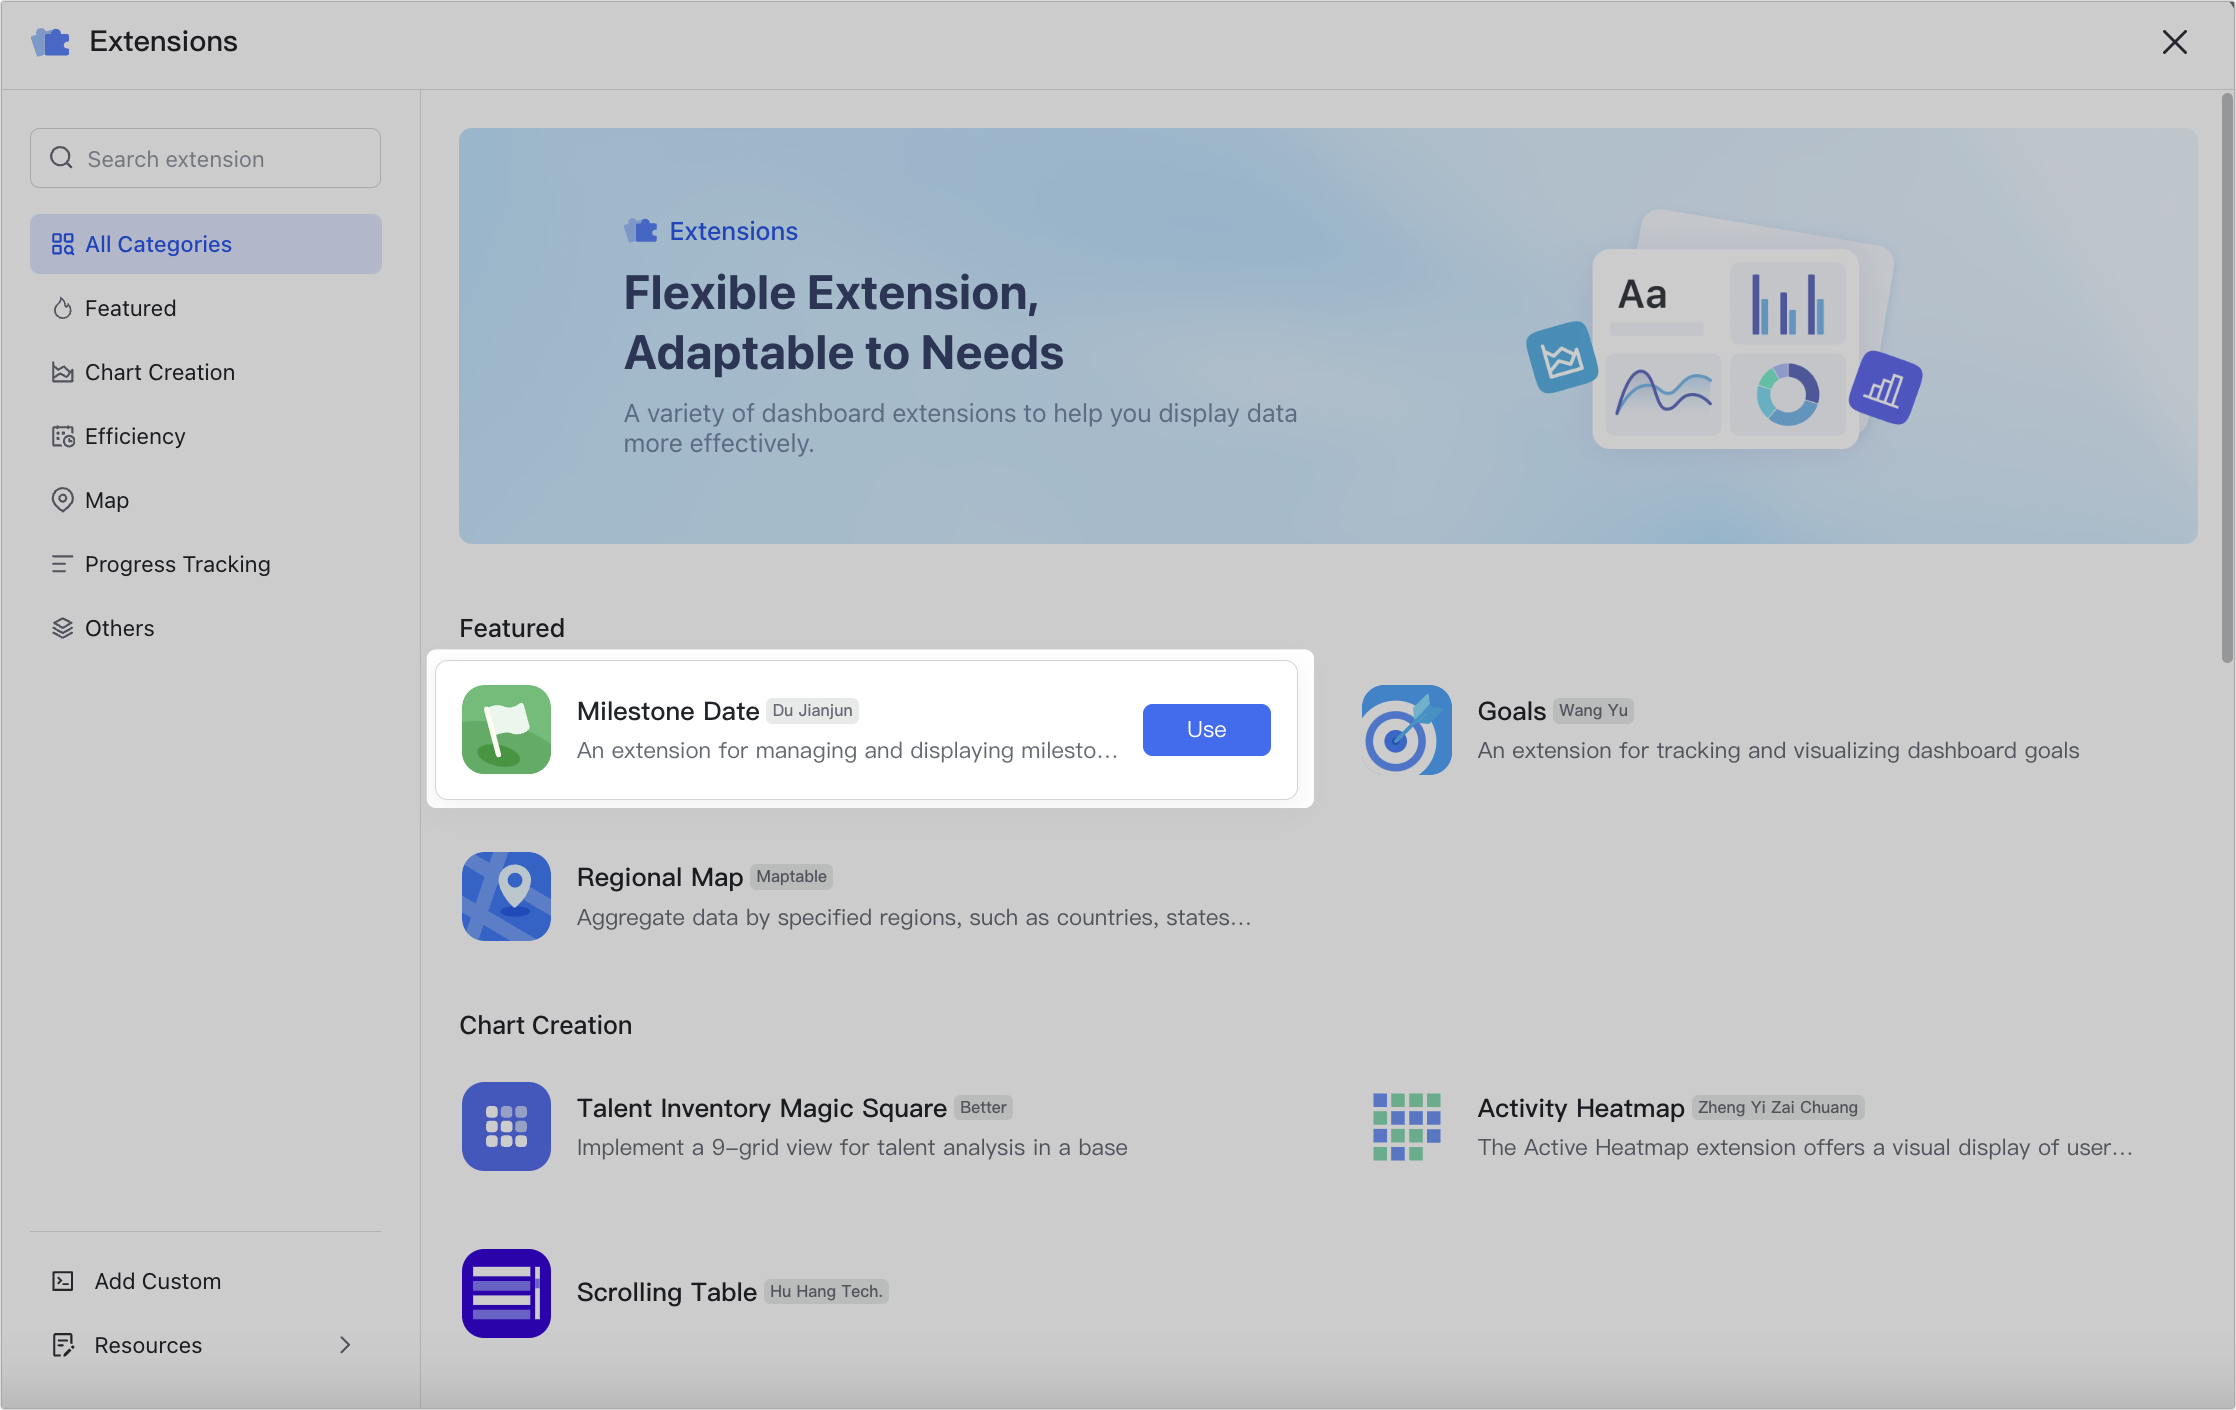Click the Activity Heatmap extension title

[x=1581, y=1108]
